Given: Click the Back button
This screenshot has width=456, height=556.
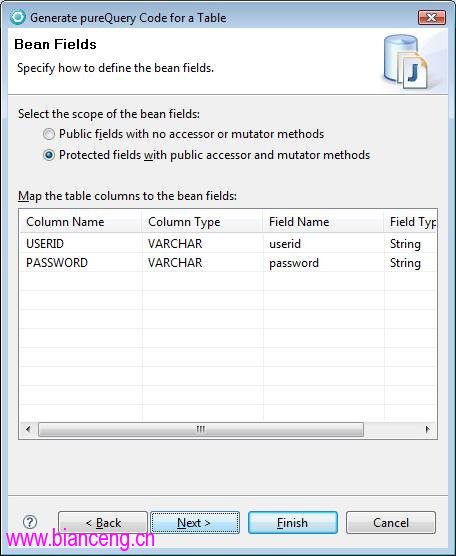Looking at the screenshot, I should point(103,522).
